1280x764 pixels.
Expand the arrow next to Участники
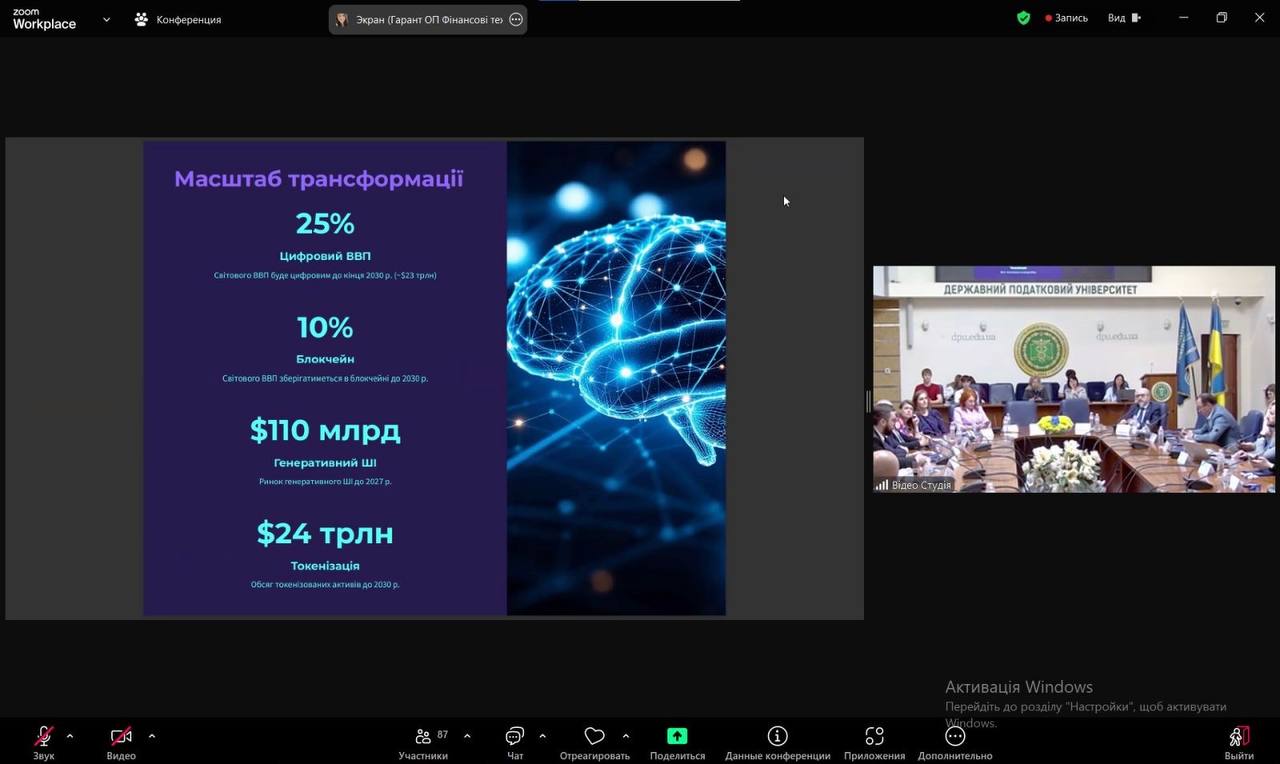point(467,736)
